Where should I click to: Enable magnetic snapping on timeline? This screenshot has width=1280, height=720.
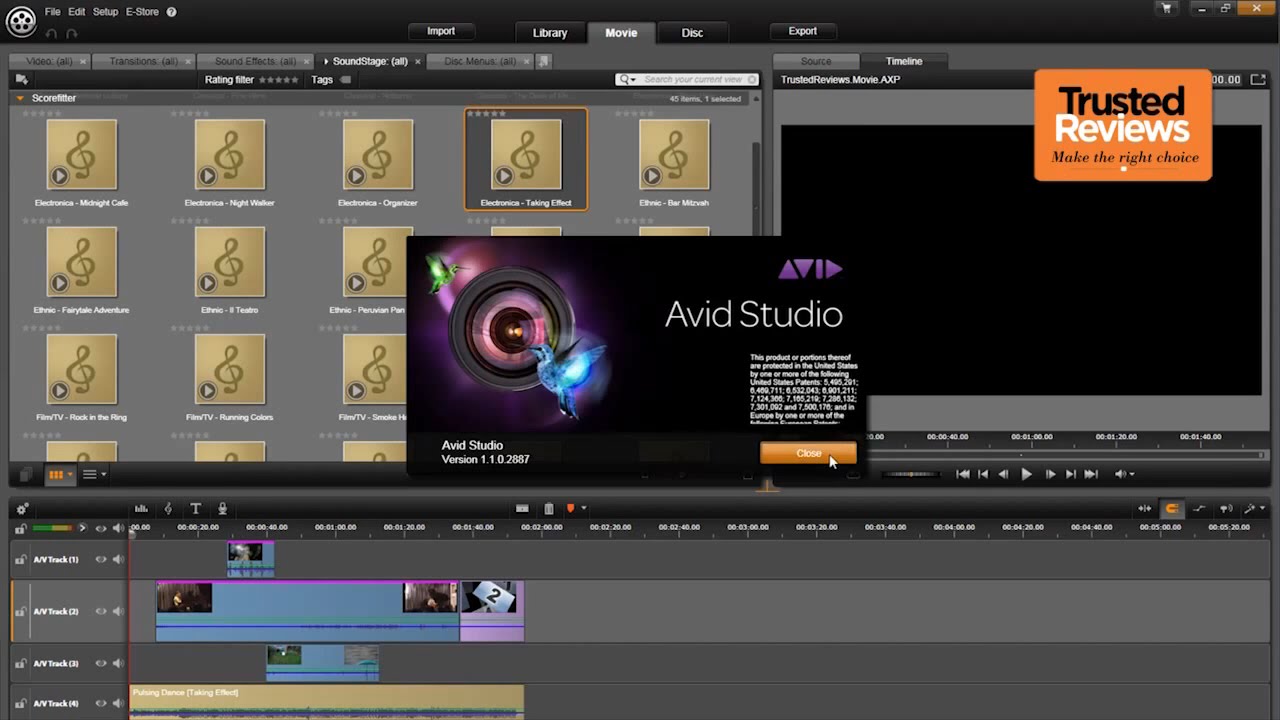tap(1171, 509)
